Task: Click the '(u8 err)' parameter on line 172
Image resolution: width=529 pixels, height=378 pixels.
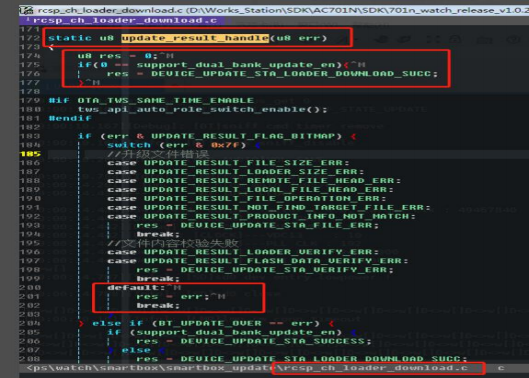Action: [x=299, y=38]
